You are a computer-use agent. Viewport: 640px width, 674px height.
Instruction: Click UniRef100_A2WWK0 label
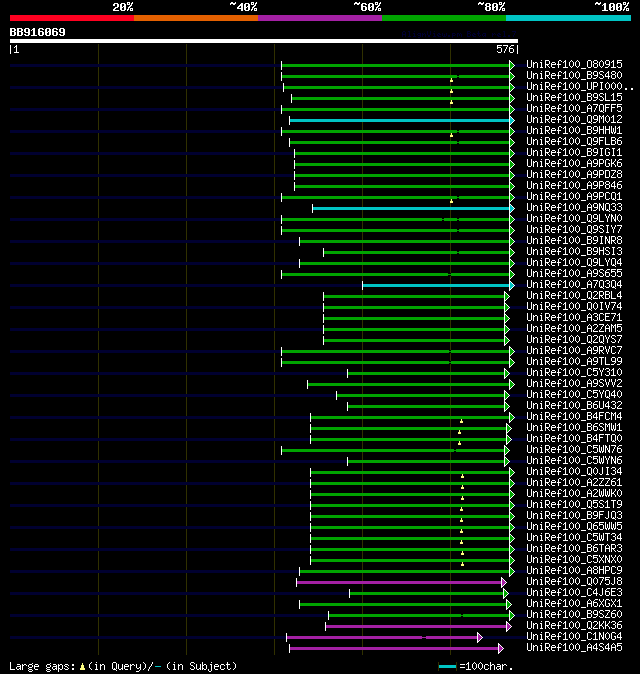click(574, 493)
